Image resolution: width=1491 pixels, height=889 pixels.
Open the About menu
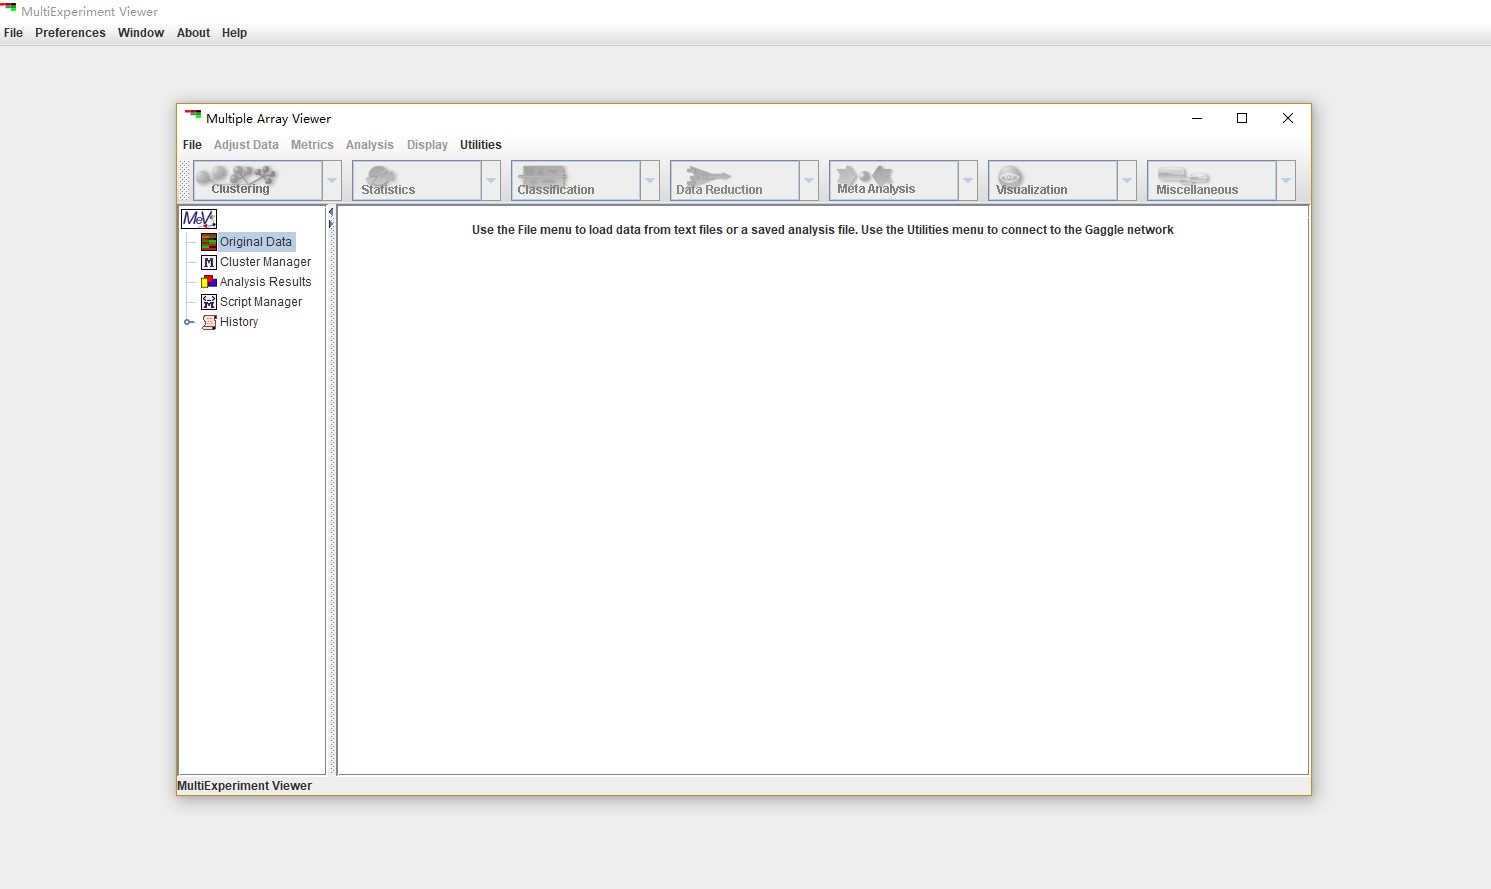pyautogui.click(x=194, y=33)
